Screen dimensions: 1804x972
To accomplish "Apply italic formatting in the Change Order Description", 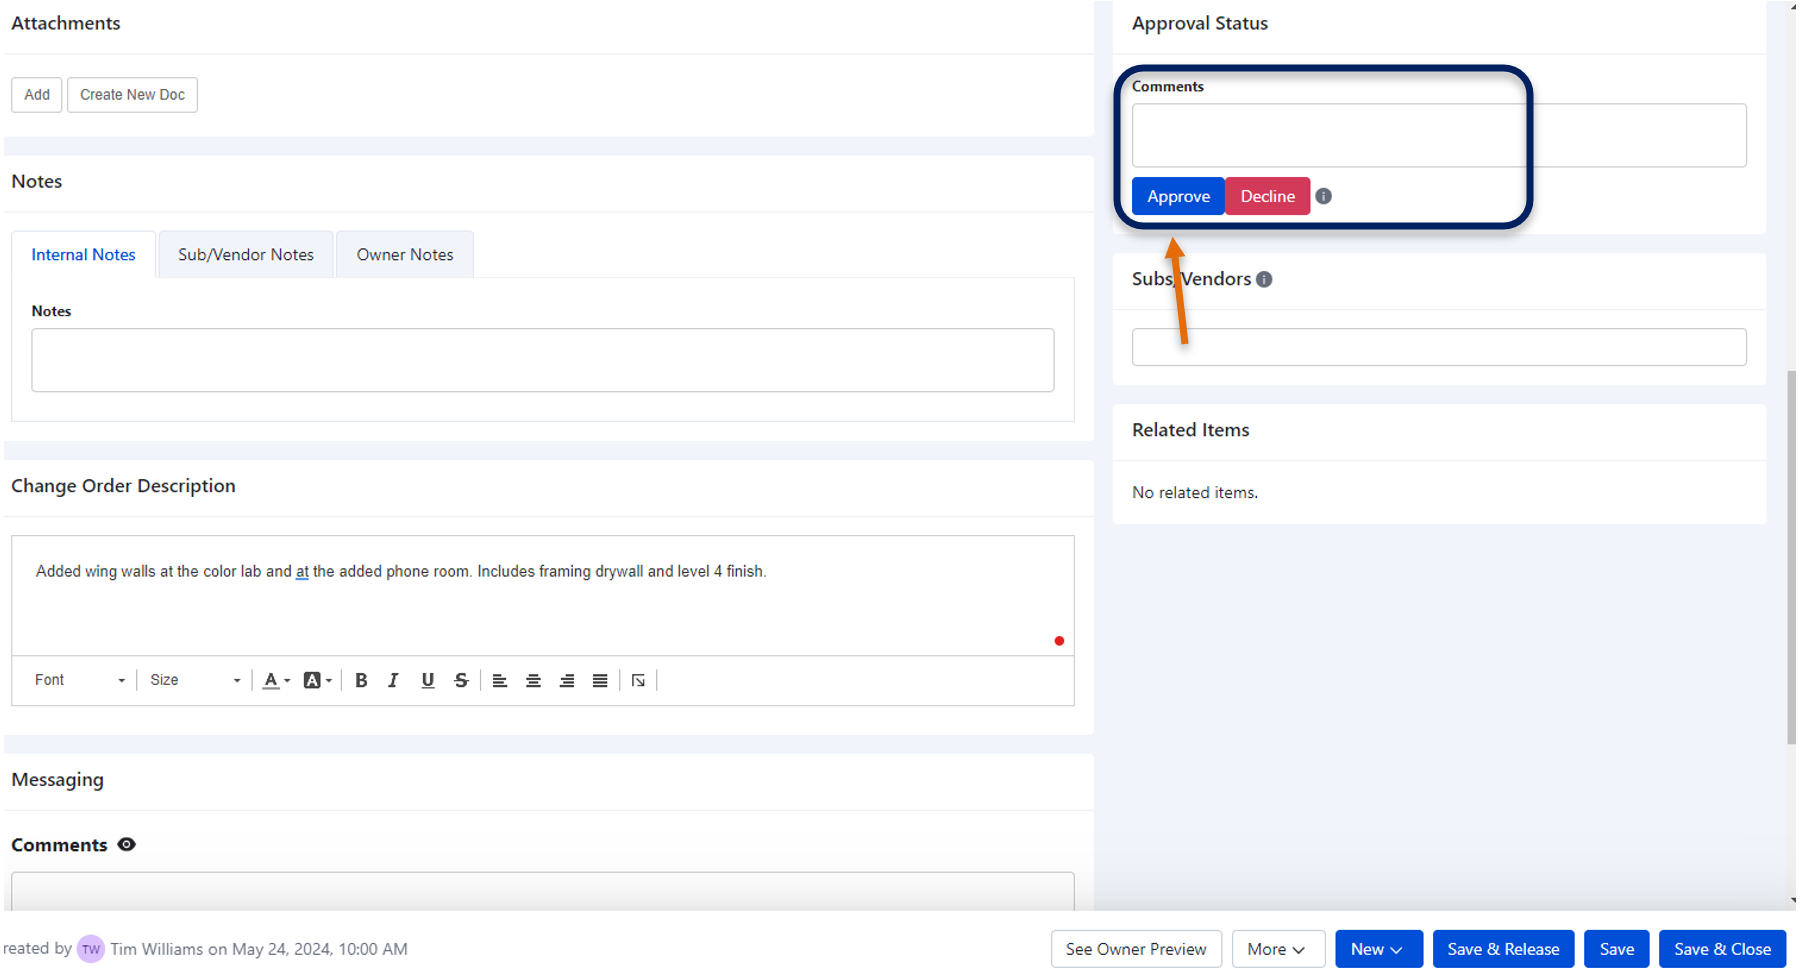I will click(x=394, y=680).
